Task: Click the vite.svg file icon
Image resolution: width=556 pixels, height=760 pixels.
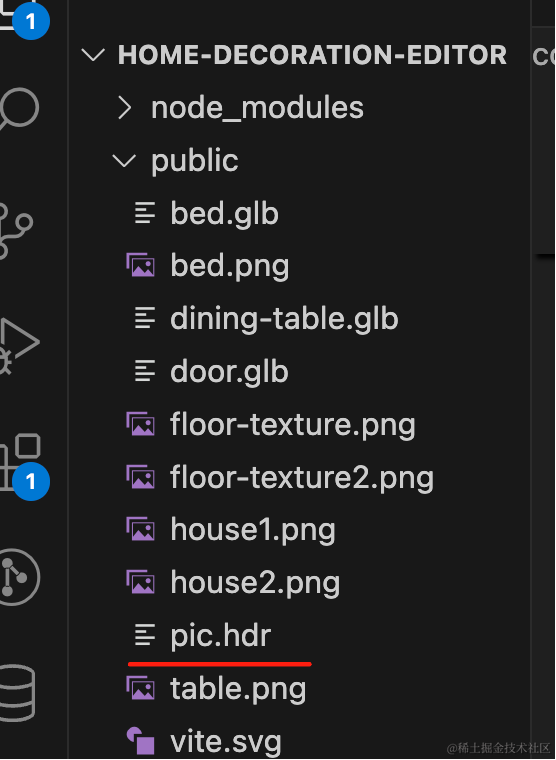Action: (x=141, y=741)
